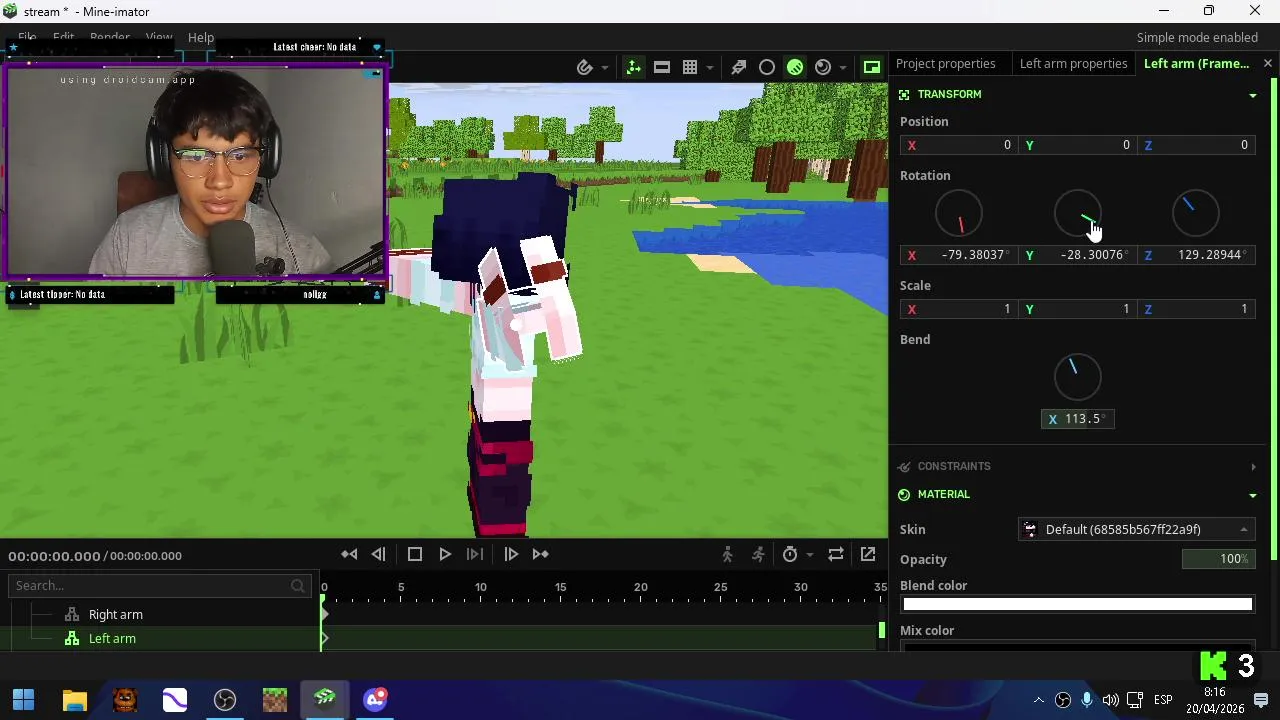The height and width of the screenshot is (720, 1280).
Task: Click the Bend angle dial
Action: [1077, 377]
